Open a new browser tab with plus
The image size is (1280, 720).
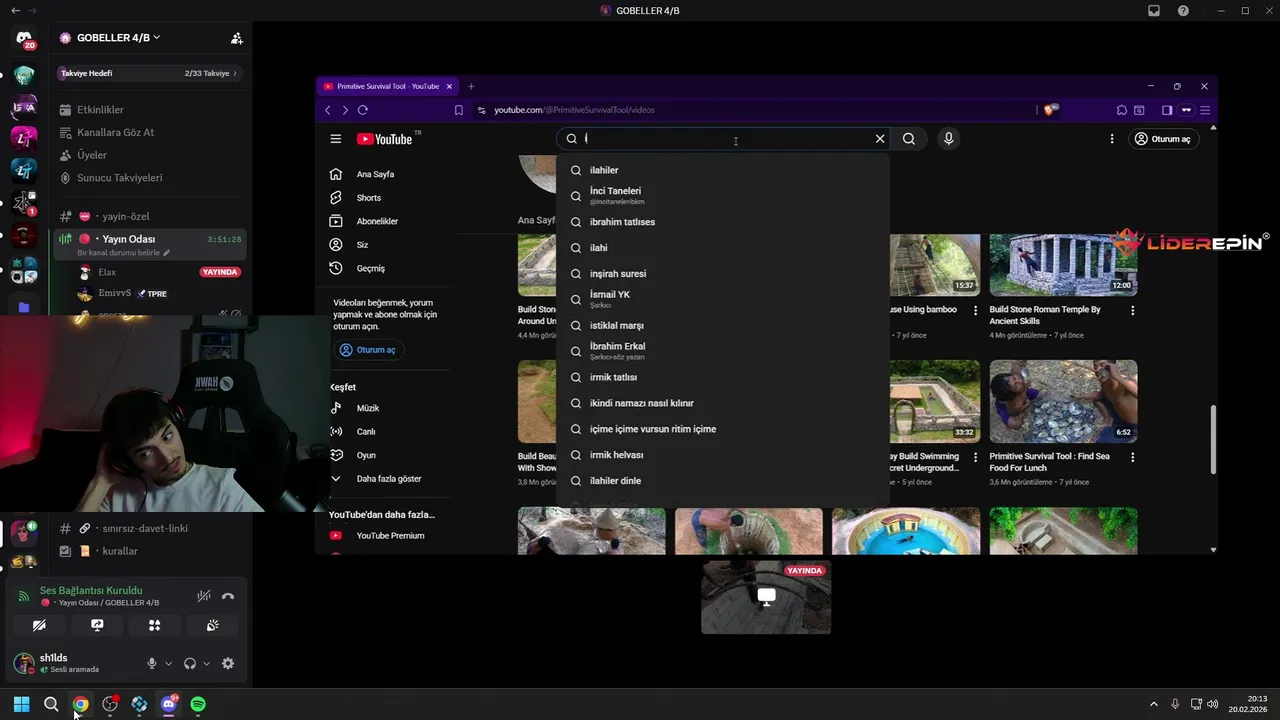tap(471, 86)
